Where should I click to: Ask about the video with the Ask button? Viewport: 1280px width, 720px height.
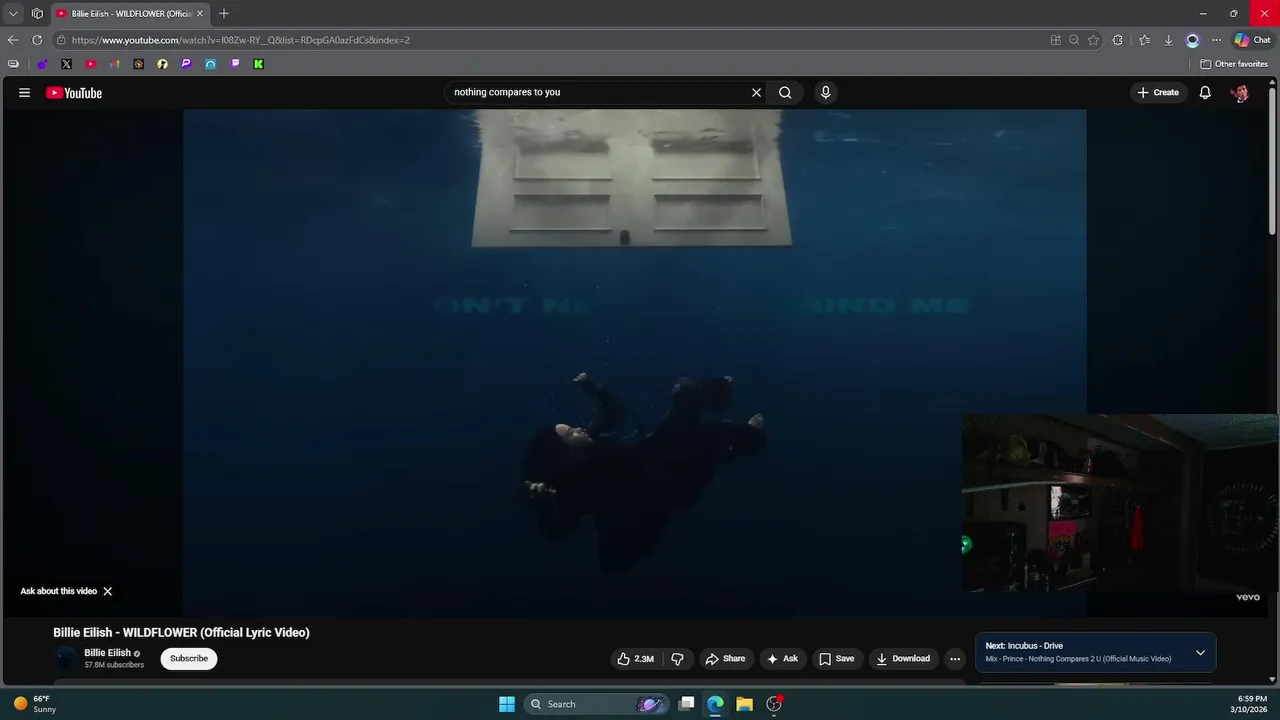tap(782, 658)
